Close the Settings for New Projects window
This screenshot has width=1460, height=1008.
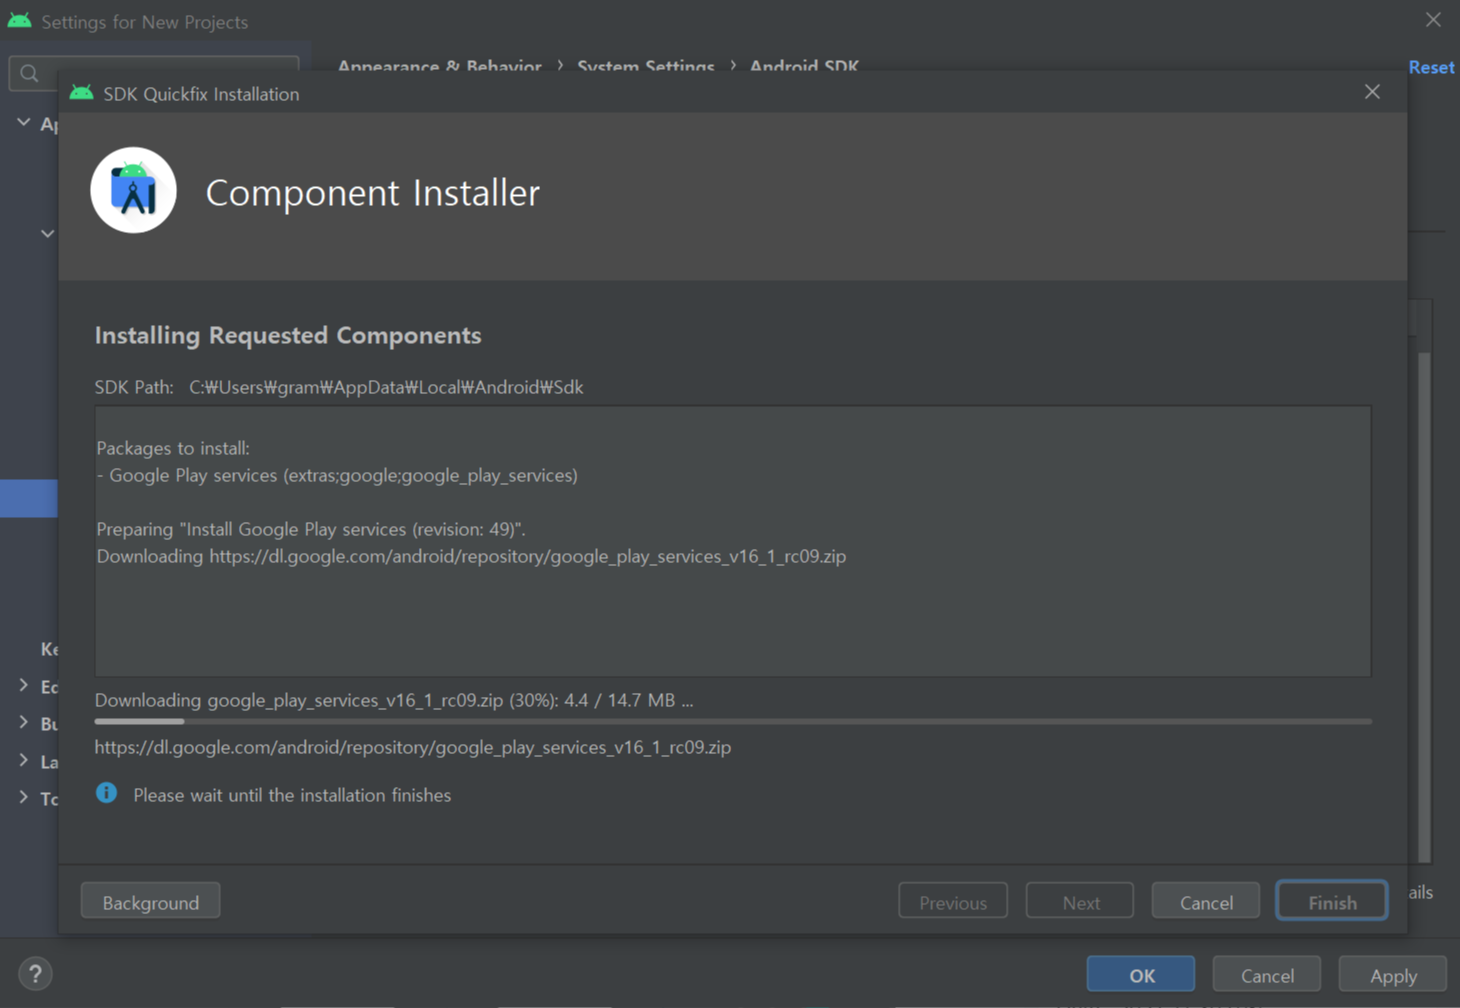tap(1433, 20)
